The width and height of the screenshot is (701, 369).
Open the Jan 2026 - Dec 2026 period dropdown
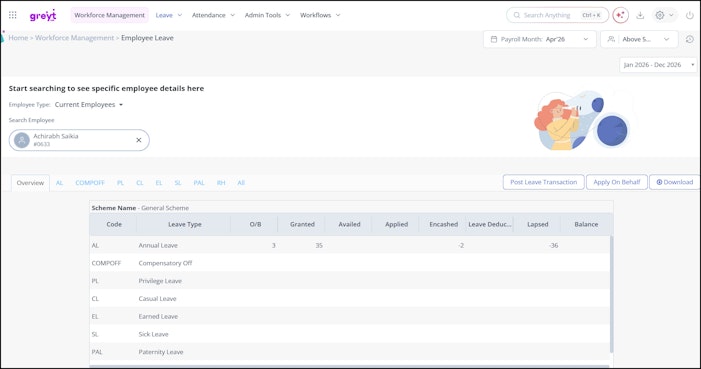658,65
